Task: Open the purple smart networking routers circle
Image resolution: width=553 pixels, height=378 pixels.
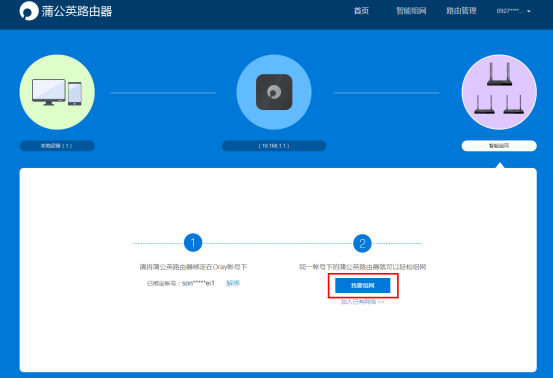Action: (499, 92)
